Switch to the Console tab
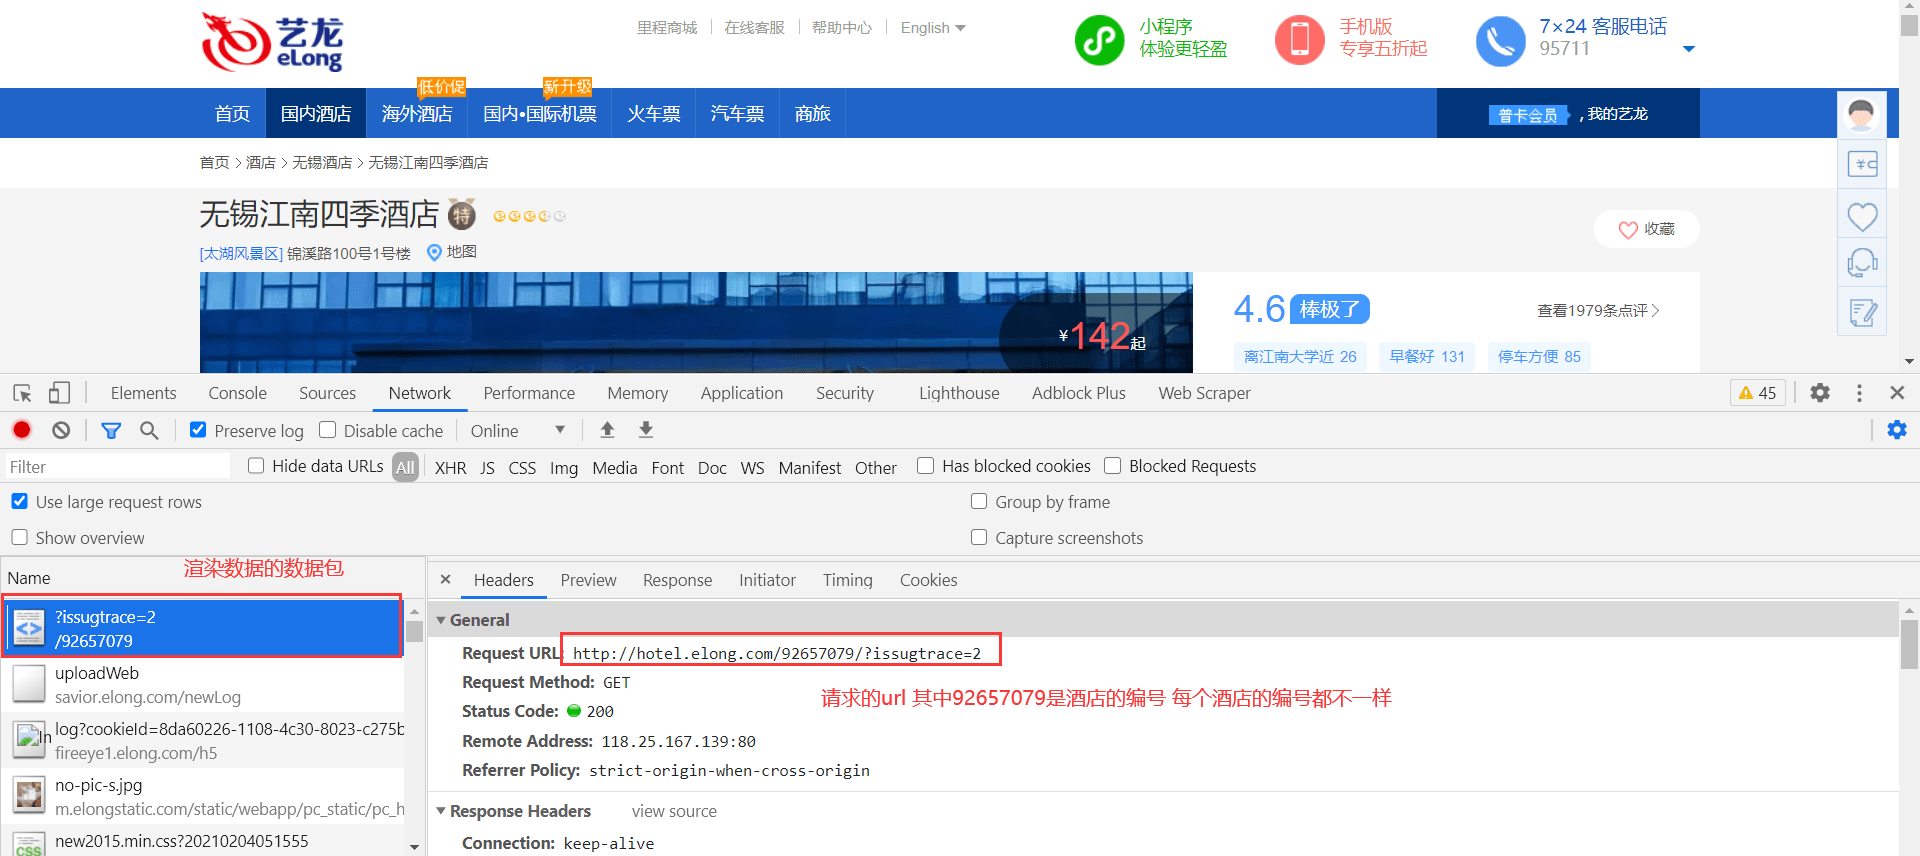The height and width of the screenshot is (856, 1920). tap(237, 393)
